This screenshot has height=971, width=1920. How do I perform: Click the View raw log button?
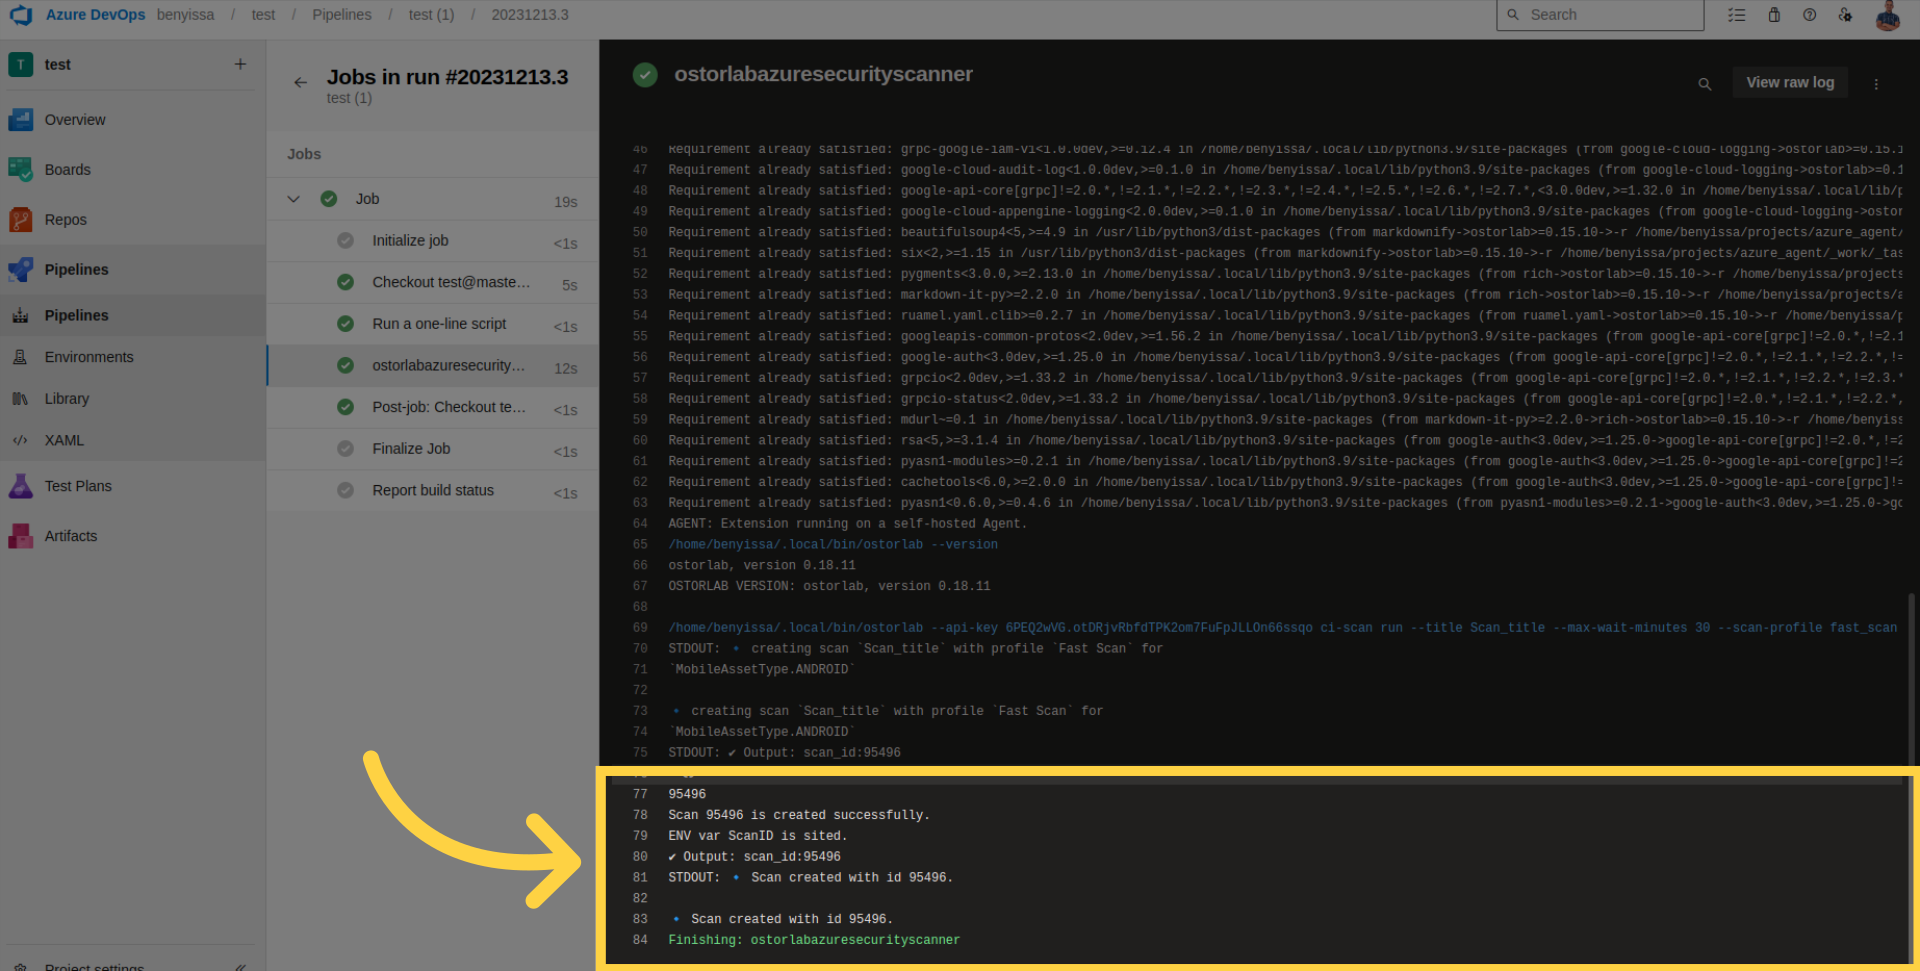click(x=1789, y=82)
